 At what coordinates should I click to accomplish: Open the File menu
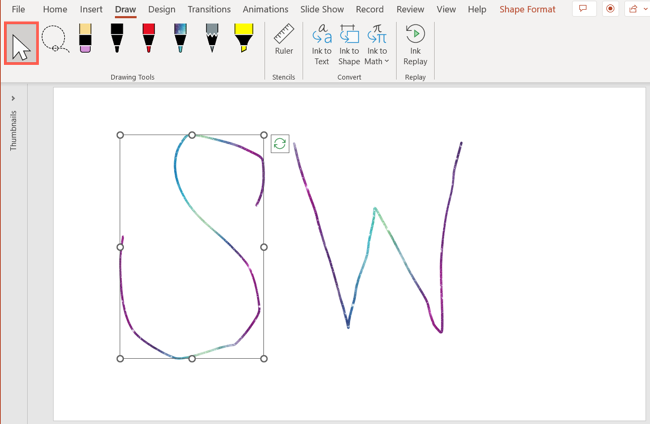click(x=18, y=9)
